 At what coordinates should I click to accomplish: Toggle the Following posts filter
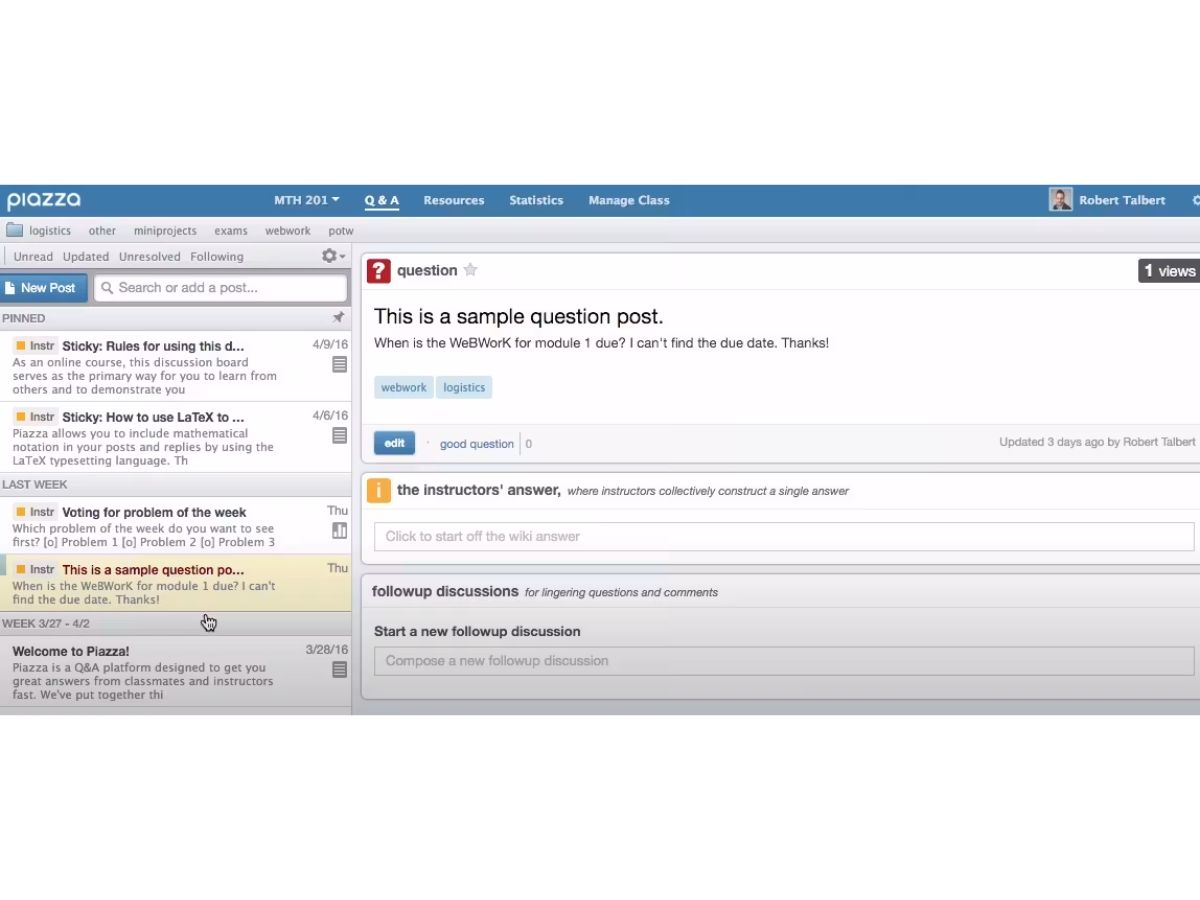[x=217, y=257]
